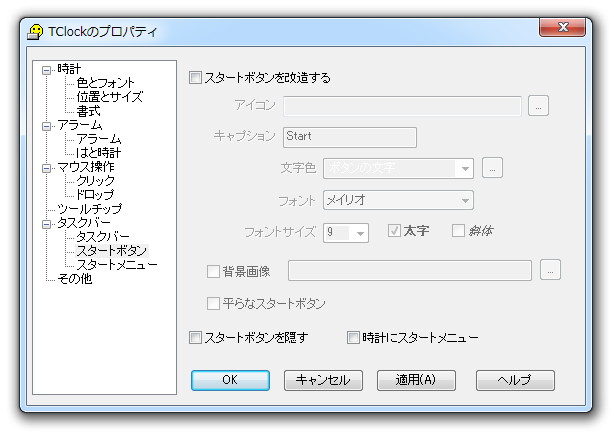Select スタートボタン in the tree
The height and width of the screenshot is (435, 614).
(x=112, y=251)
